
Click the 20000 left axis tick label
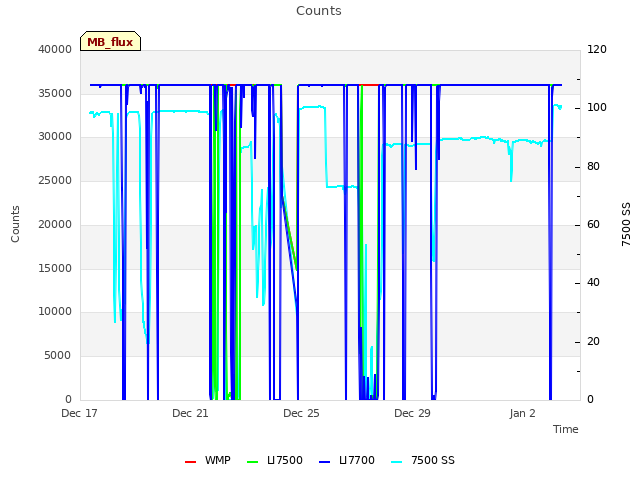[55, 224]
